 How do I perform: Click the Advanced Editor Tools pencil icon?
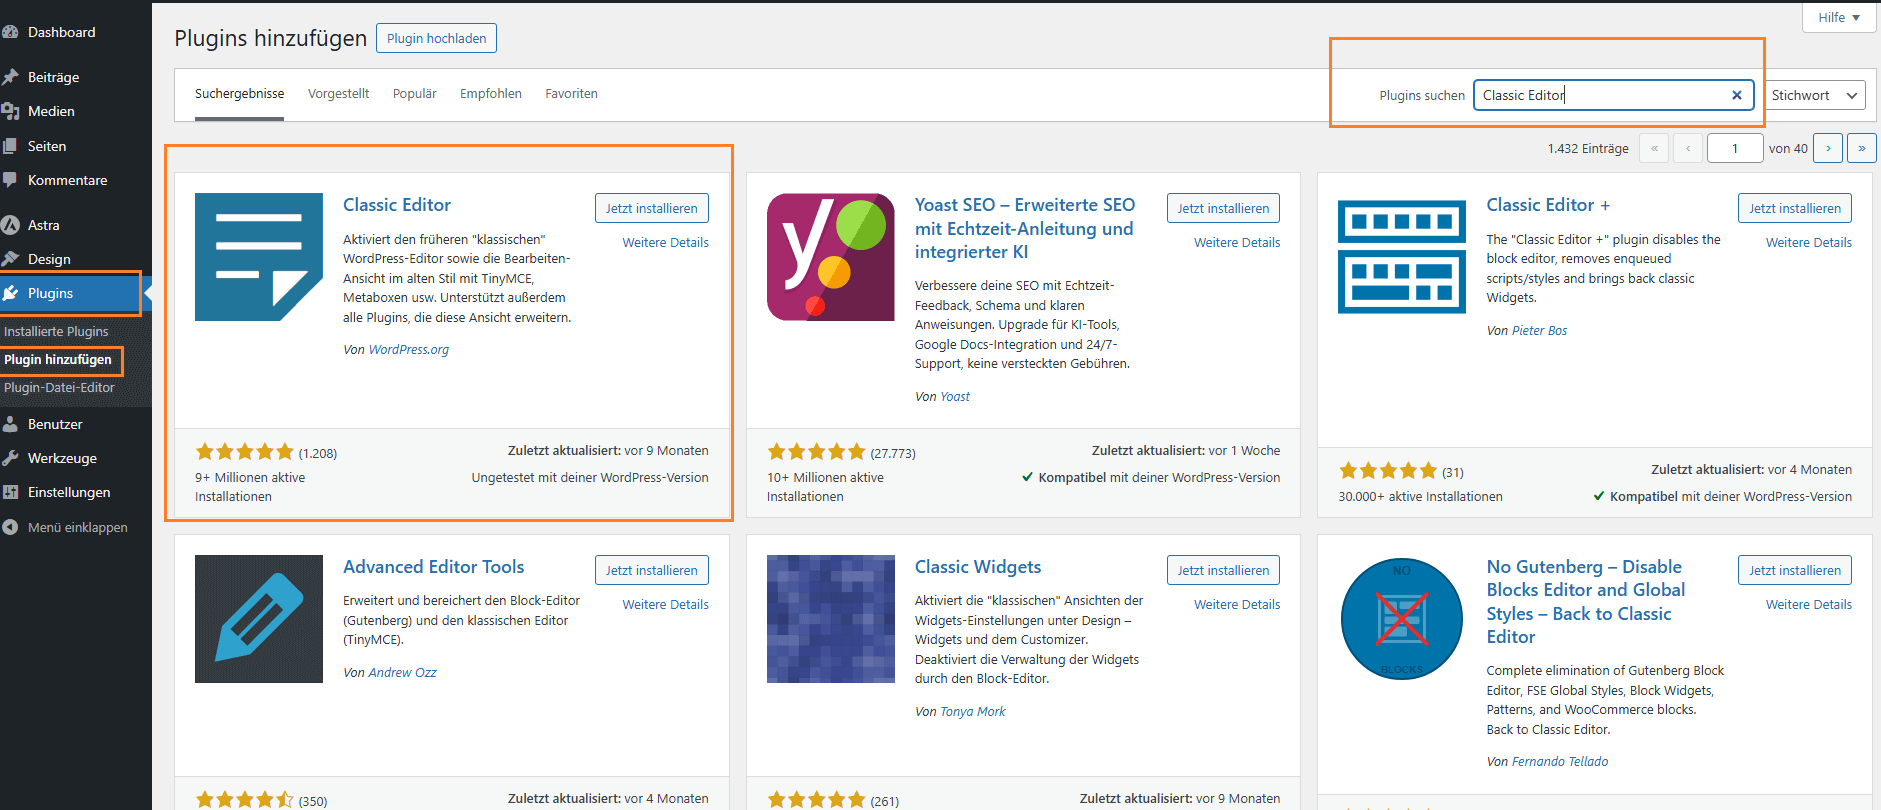tap(259, 619)
